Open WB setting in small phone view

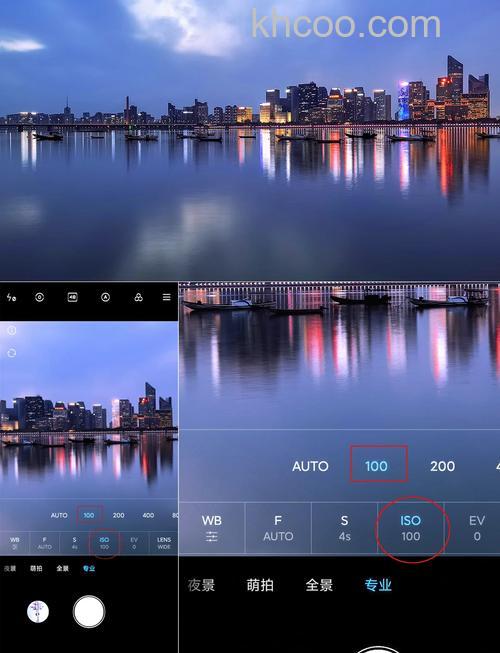pos(15,543)
